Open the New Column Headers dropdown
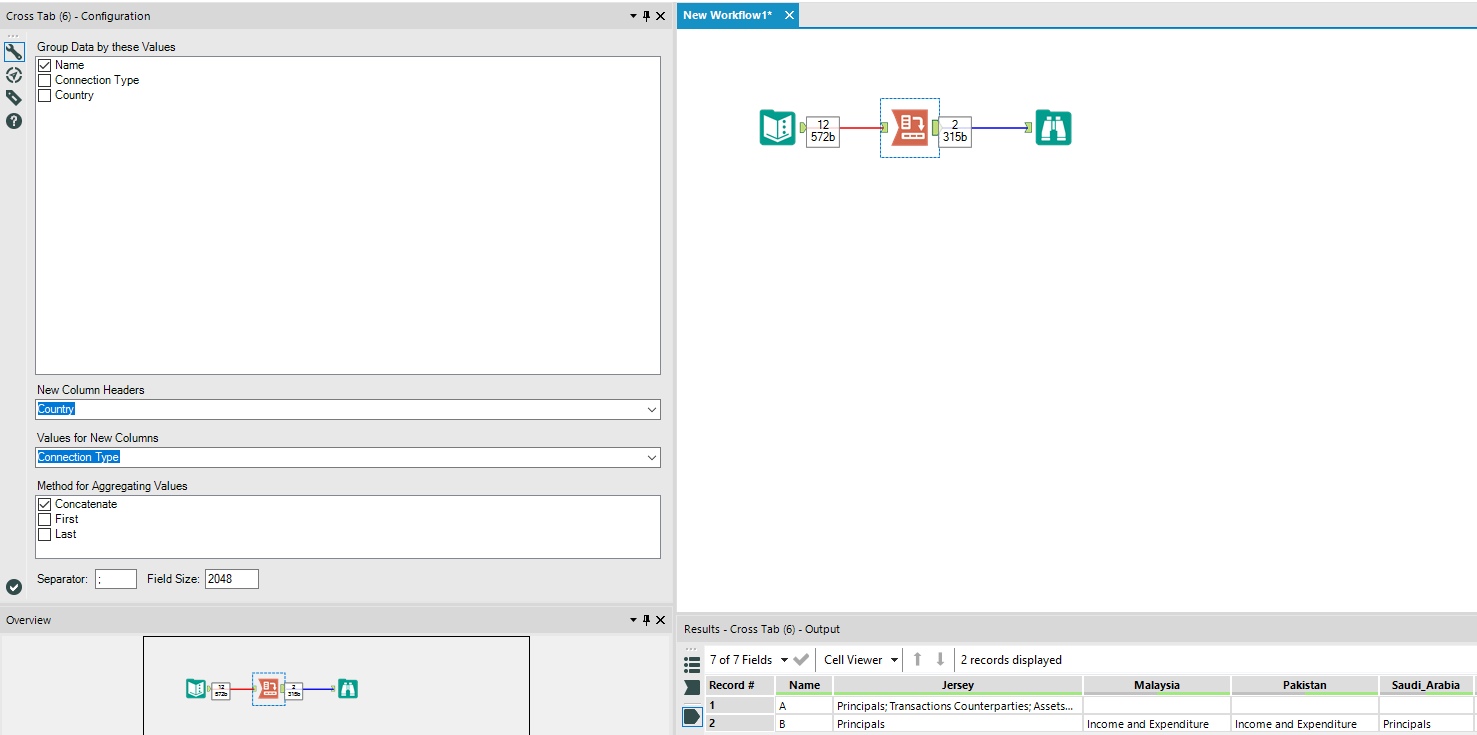1477x735 pixels. click(x=652, y=409)
